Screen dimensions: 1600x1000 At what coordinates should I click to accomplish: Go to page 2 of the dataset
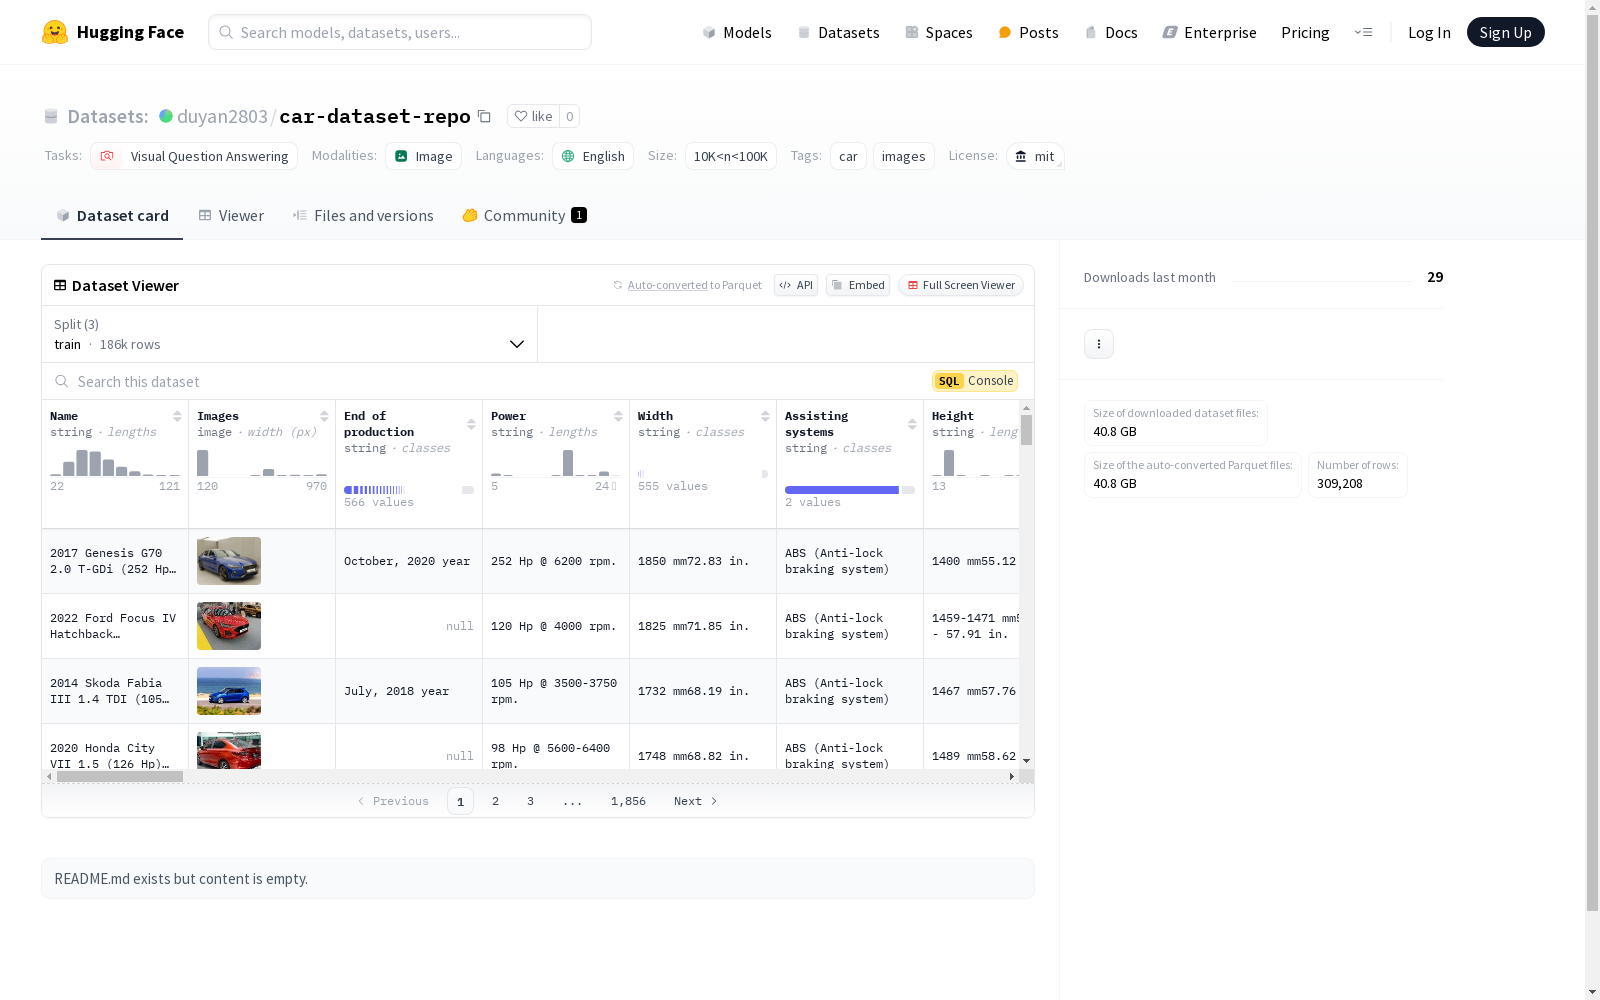pos(495,801)
